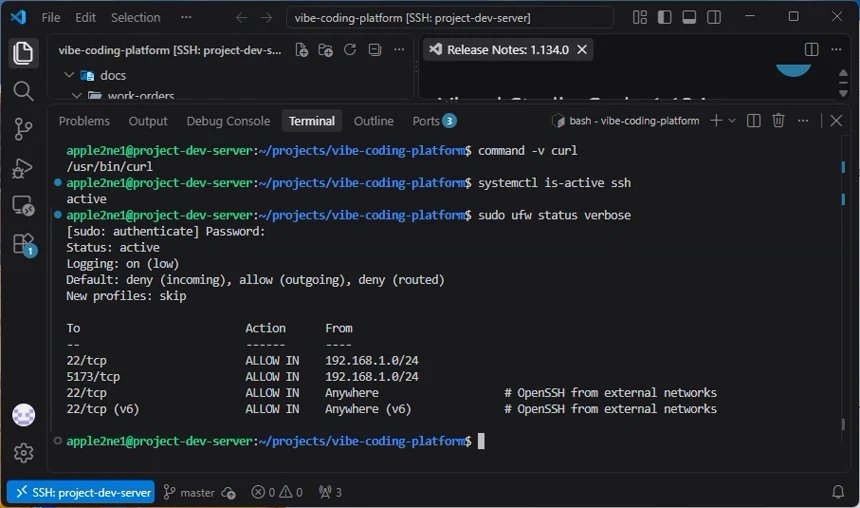Switch to the Outline tab
Screen dimensions: 860x508
point(374,121)
